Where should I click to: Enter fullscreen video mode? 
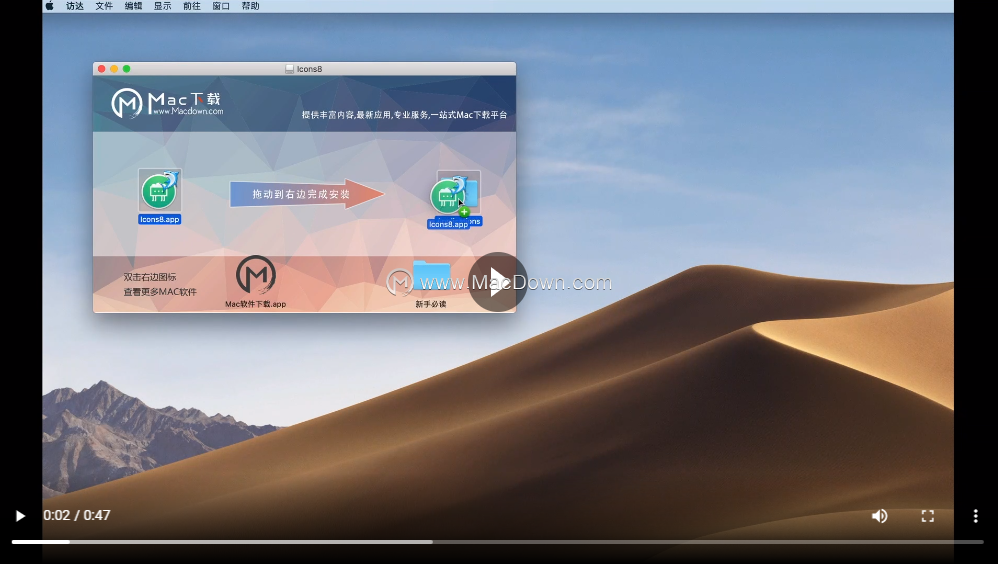[928, 516]
